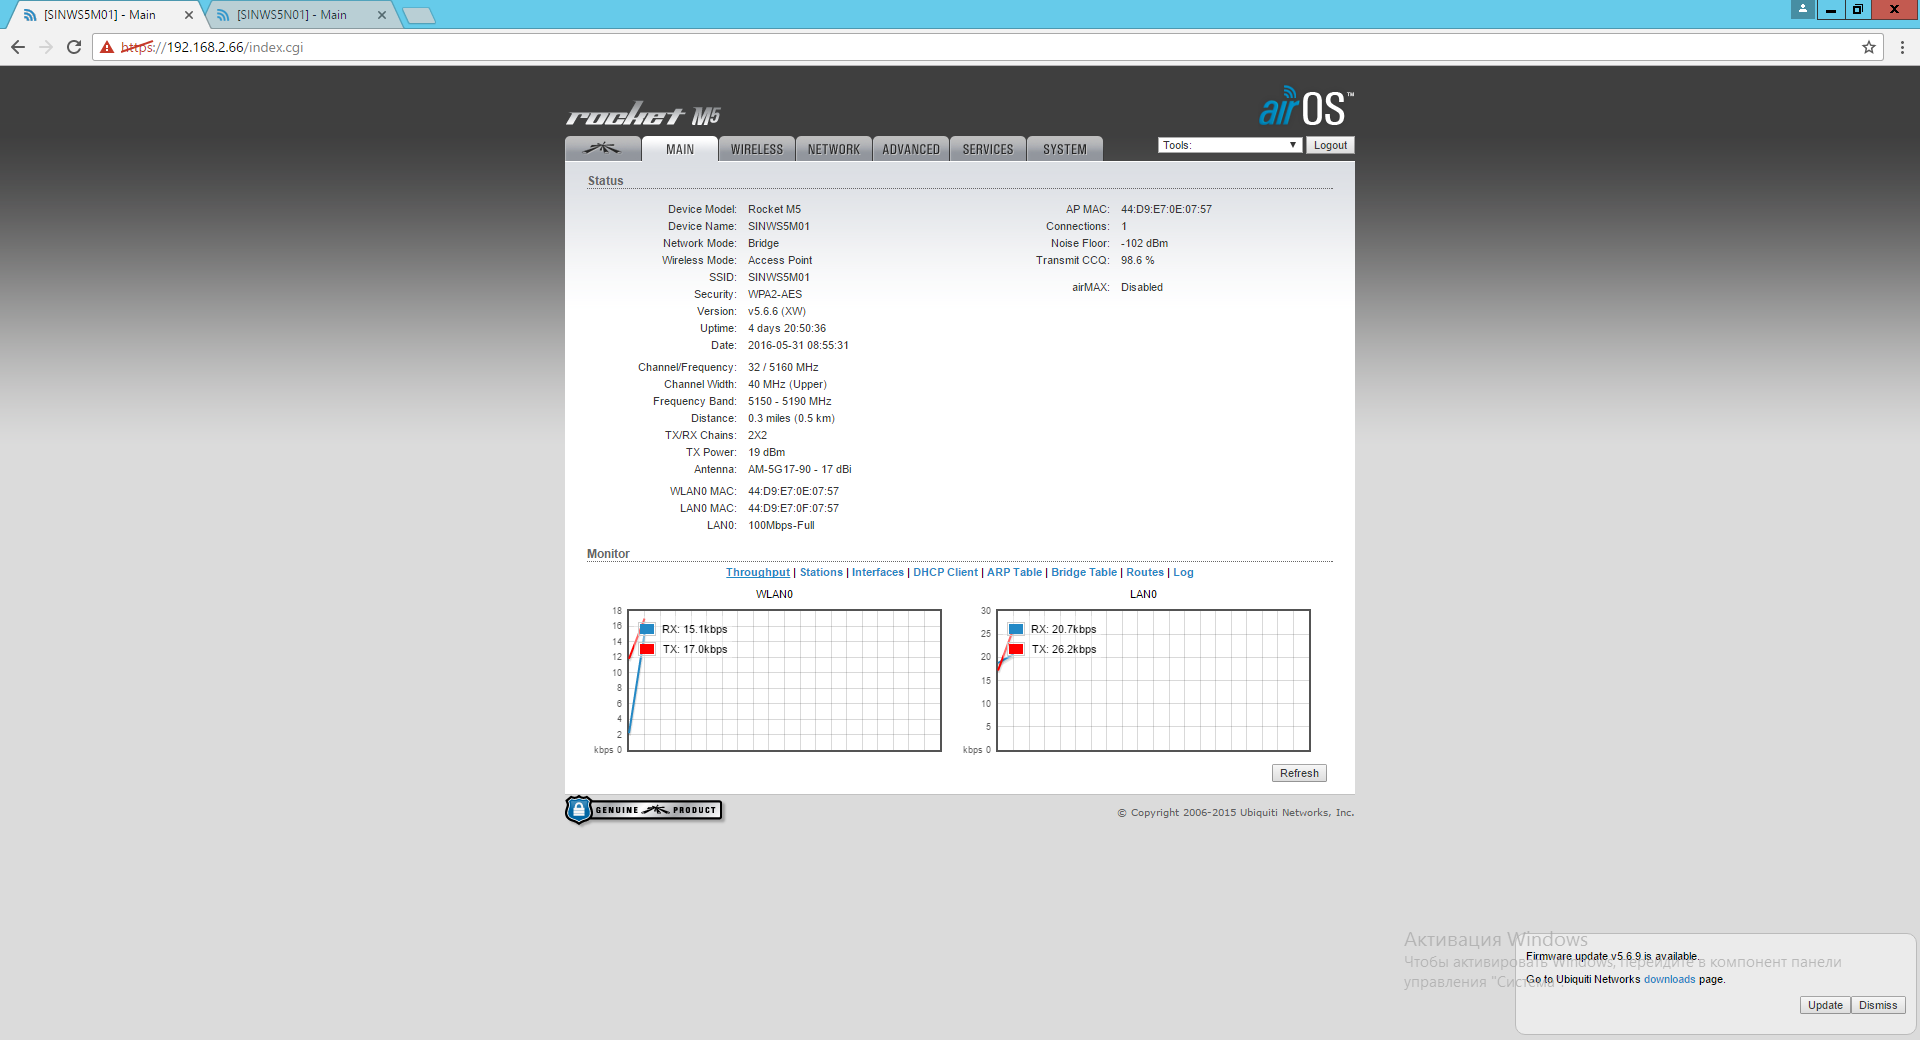This screenshot has width=1920, height=1040.
Task: Open the Tools dropdown
Action: (1229, 145)
